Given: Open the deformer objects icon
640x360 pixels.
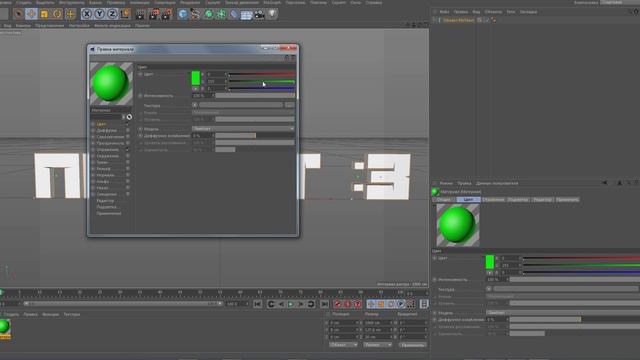Looking at the screenshot, I should pyautogui.click(x=233, y=14).
